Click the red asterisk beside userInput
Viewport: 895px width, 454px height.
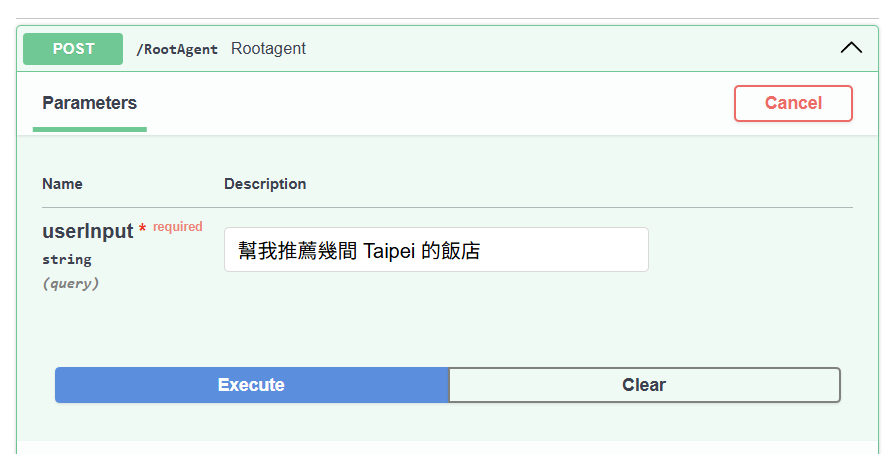(142, 231)
